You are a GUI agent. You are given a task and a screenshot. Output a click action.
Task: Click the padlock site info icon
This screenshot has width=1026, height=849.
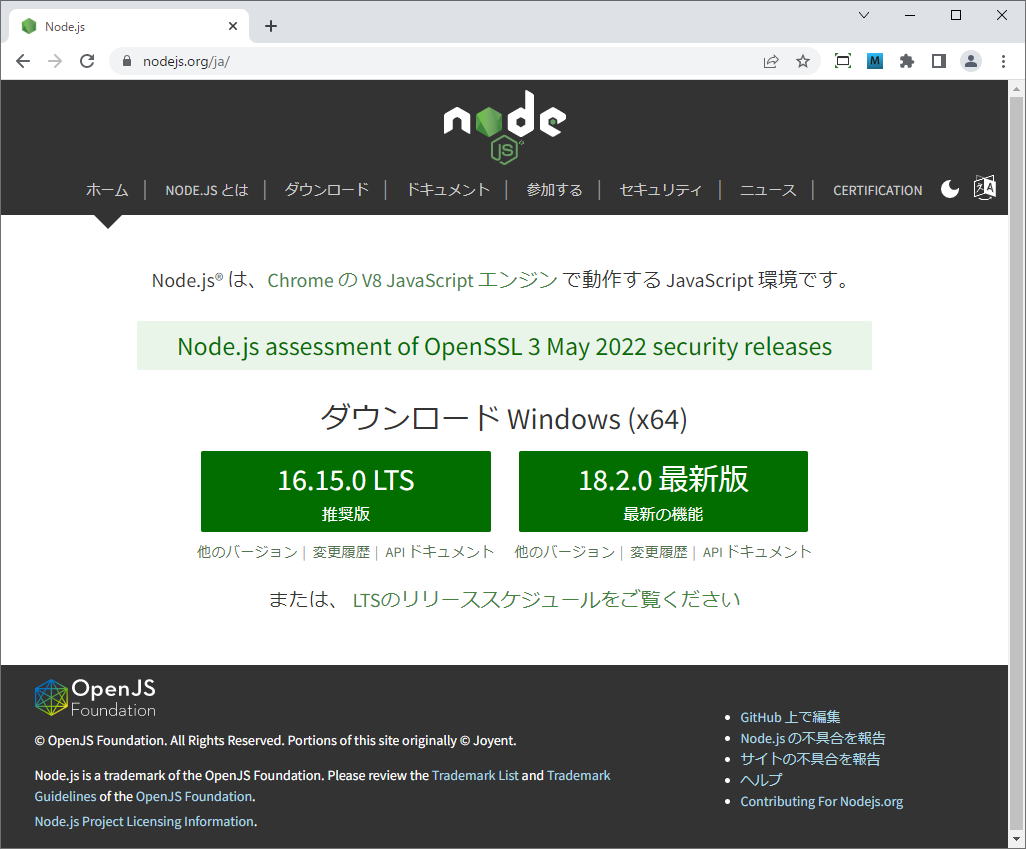(127, 61)
